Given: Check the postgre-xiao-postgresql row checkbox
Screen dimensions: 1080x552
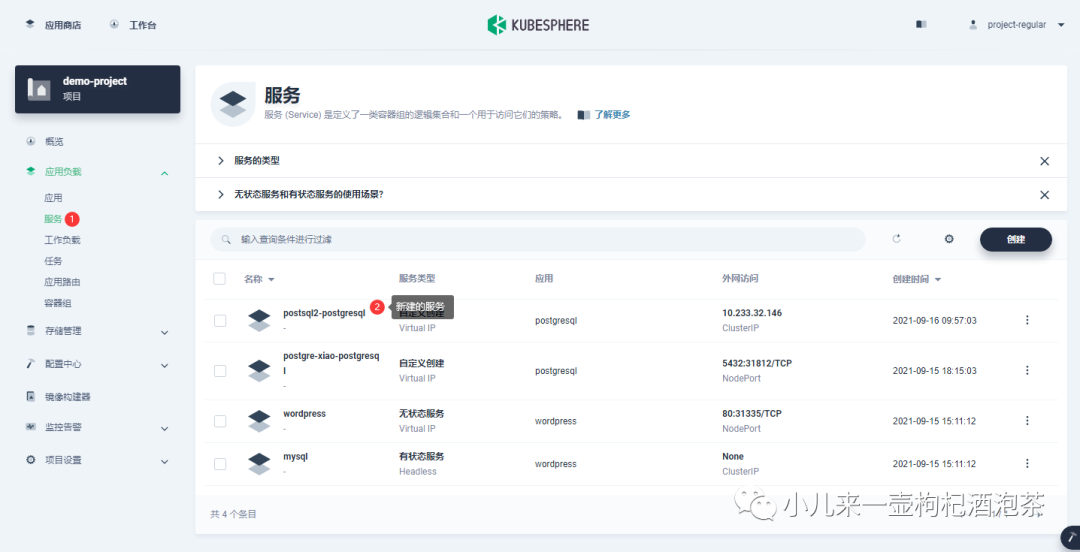Looking at the screenshot, I should (x=220, y=371).
